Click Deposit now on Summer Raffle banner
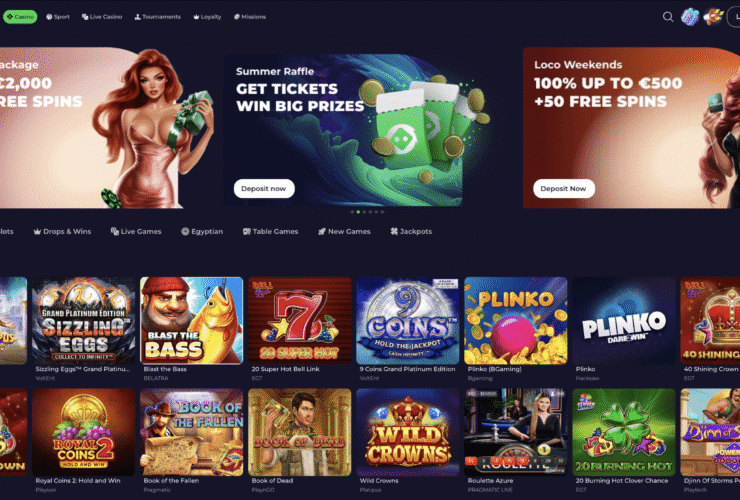 pyautogui.click(x=264, y=188)
